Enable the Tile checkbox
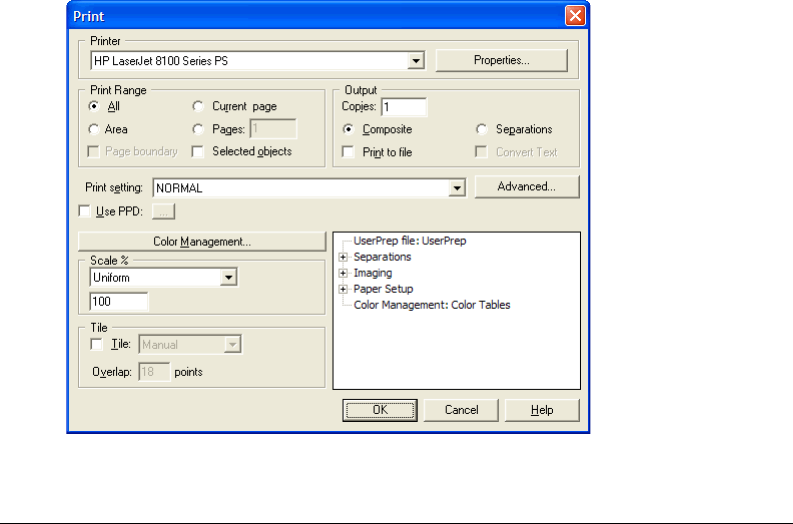 pos(96,344)
